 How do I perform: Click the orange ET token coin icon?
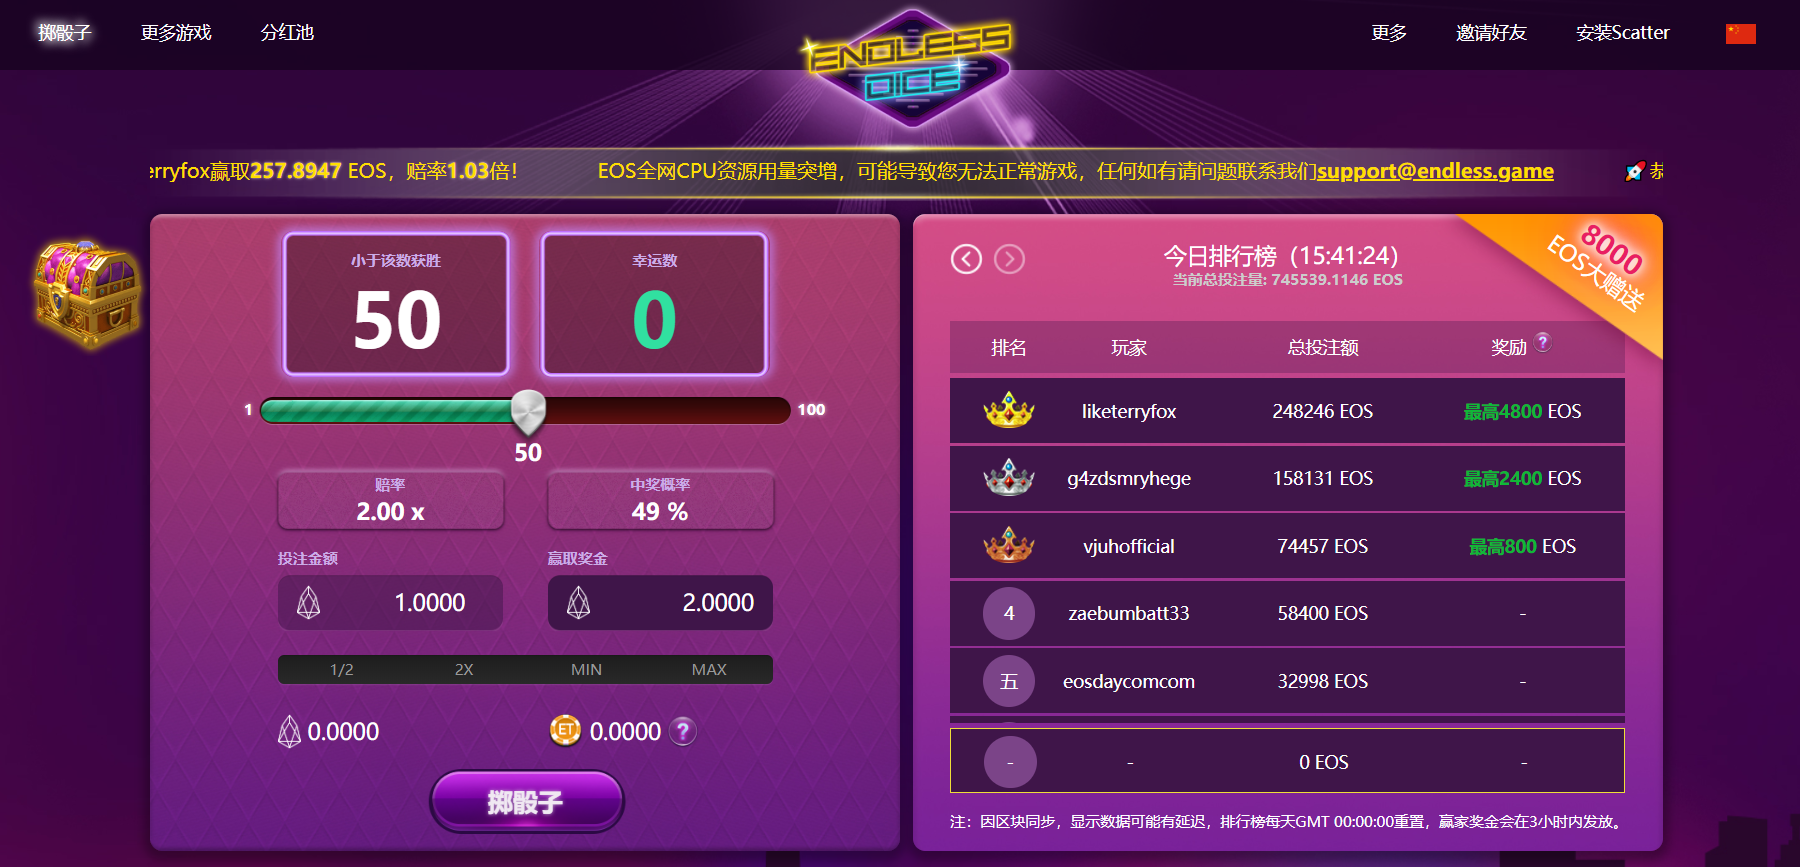point(565,731)
